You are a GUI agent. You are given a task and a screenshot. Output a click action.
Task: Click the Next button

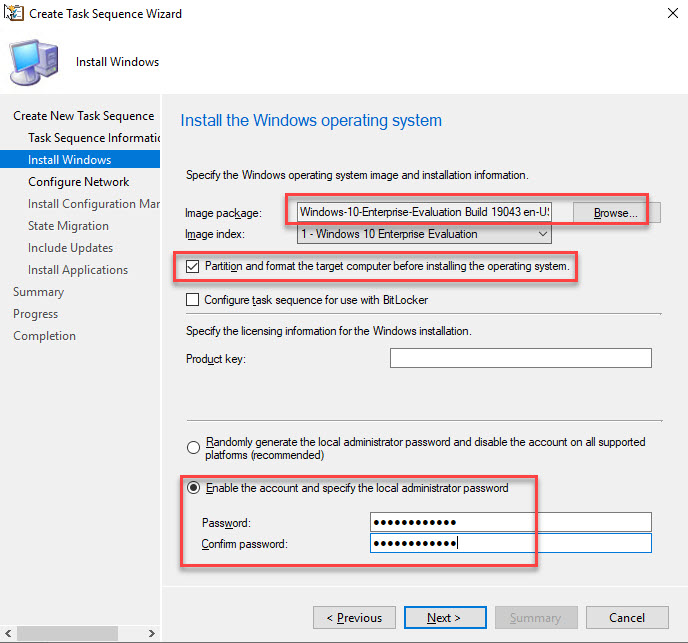pyautogui.click(x=444, y=617)
